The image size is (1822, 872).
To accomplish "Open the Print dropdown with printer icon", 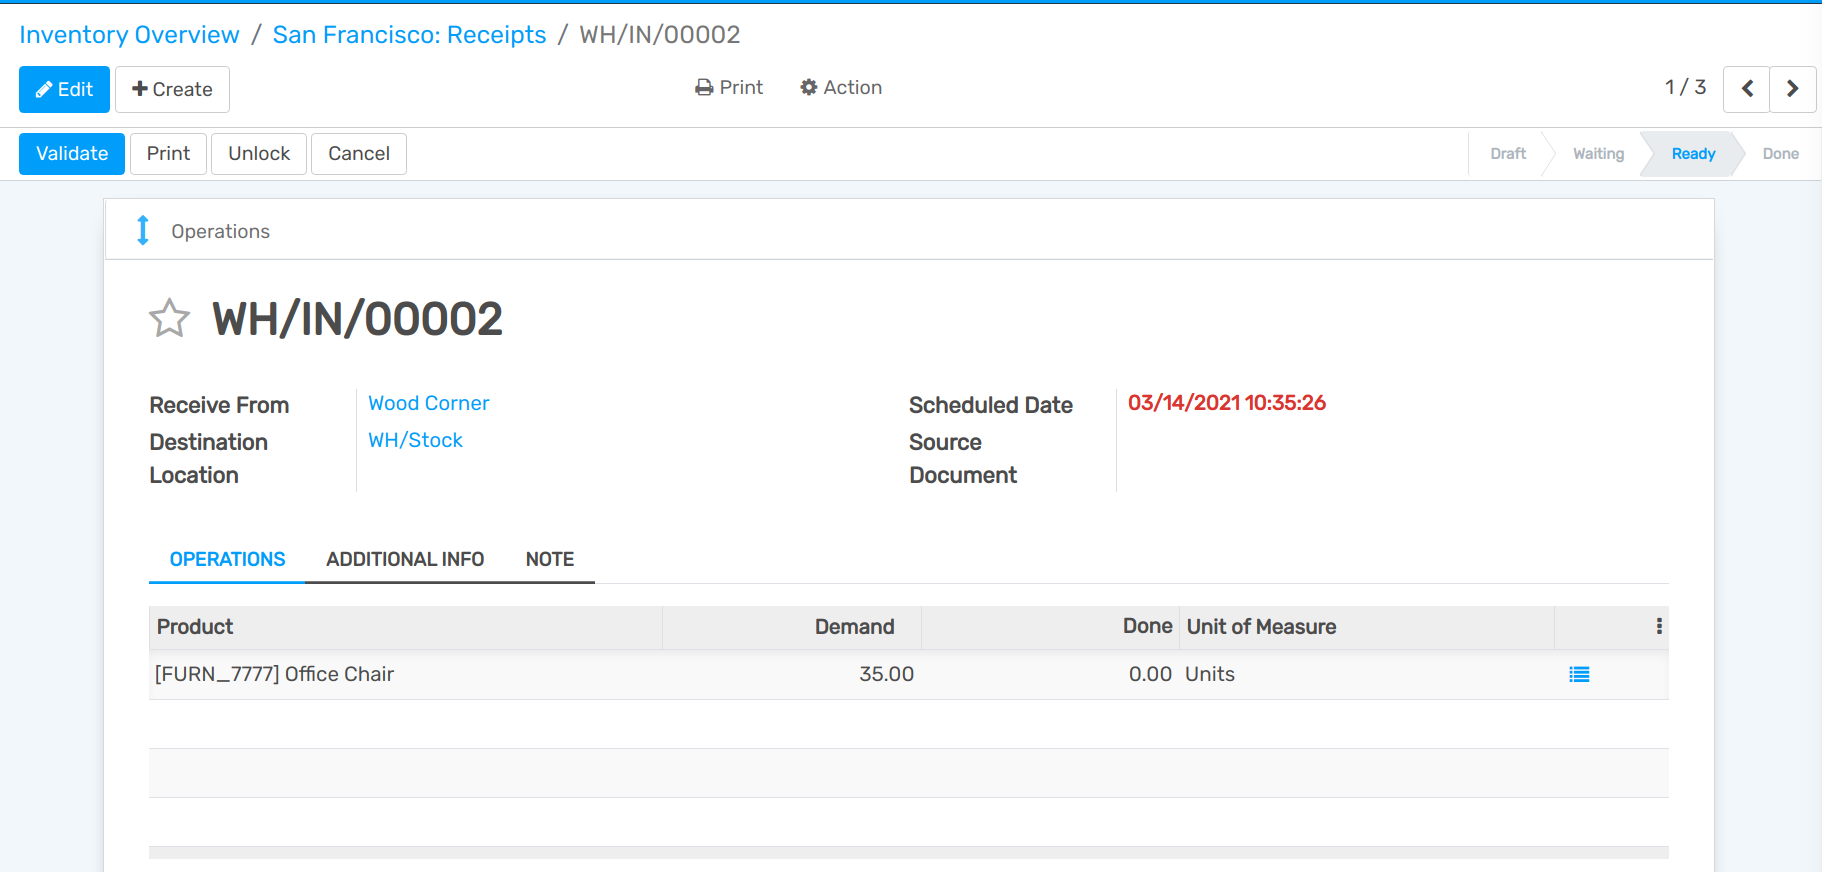I will 729,88.
